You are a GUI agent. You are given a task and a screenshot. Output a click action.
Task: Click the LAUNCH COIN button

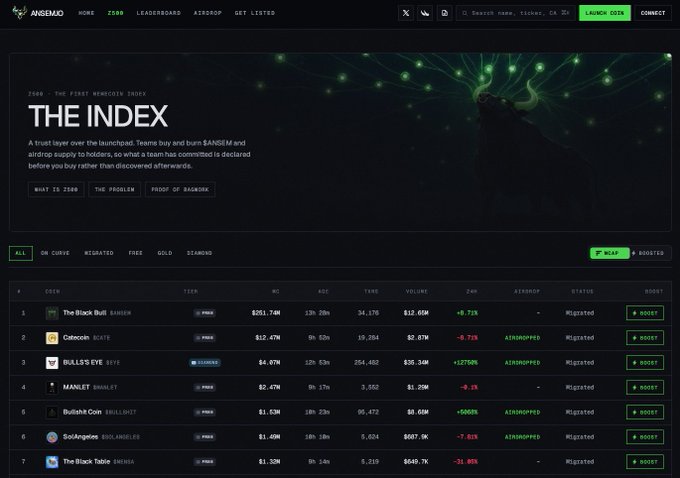tap(605, 13)
